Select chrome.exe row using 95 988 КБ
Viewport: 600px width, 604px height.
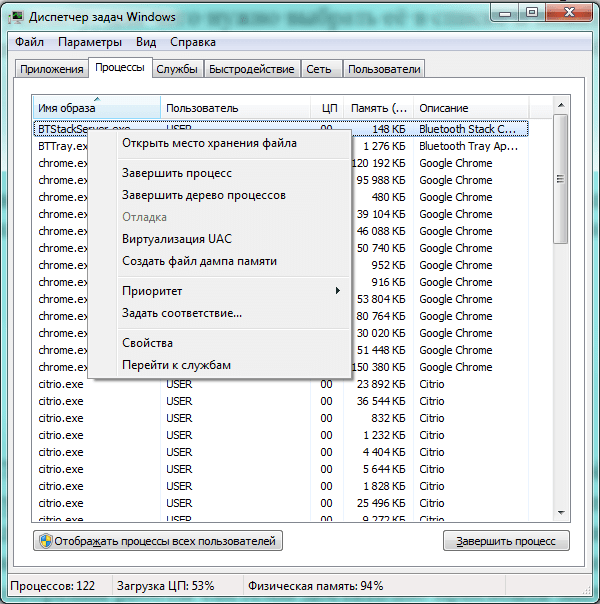click(281, 180)
